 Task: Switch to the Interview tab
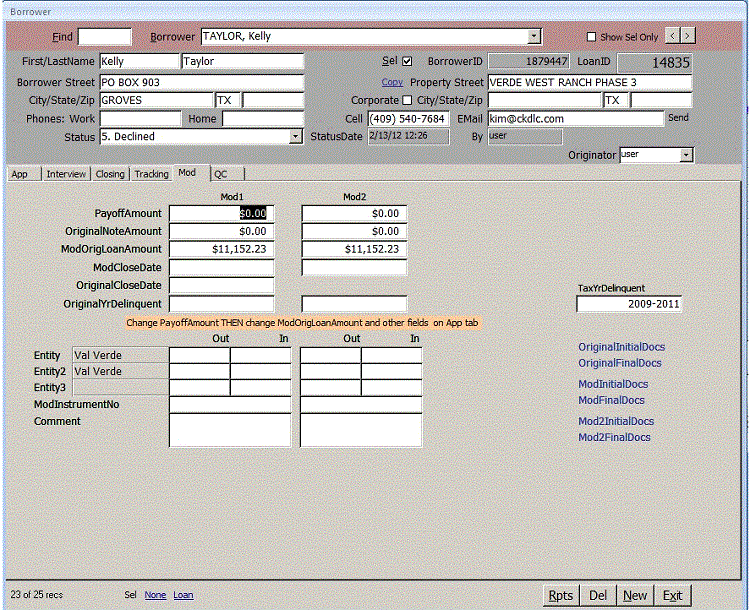66,174
